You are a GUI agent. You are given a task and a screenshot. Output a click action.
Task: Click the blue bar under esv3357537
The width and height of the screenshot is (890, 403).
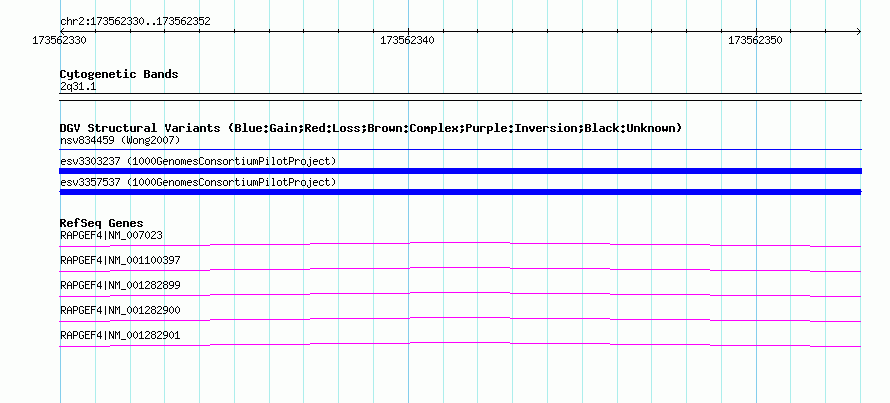(460, 192)
